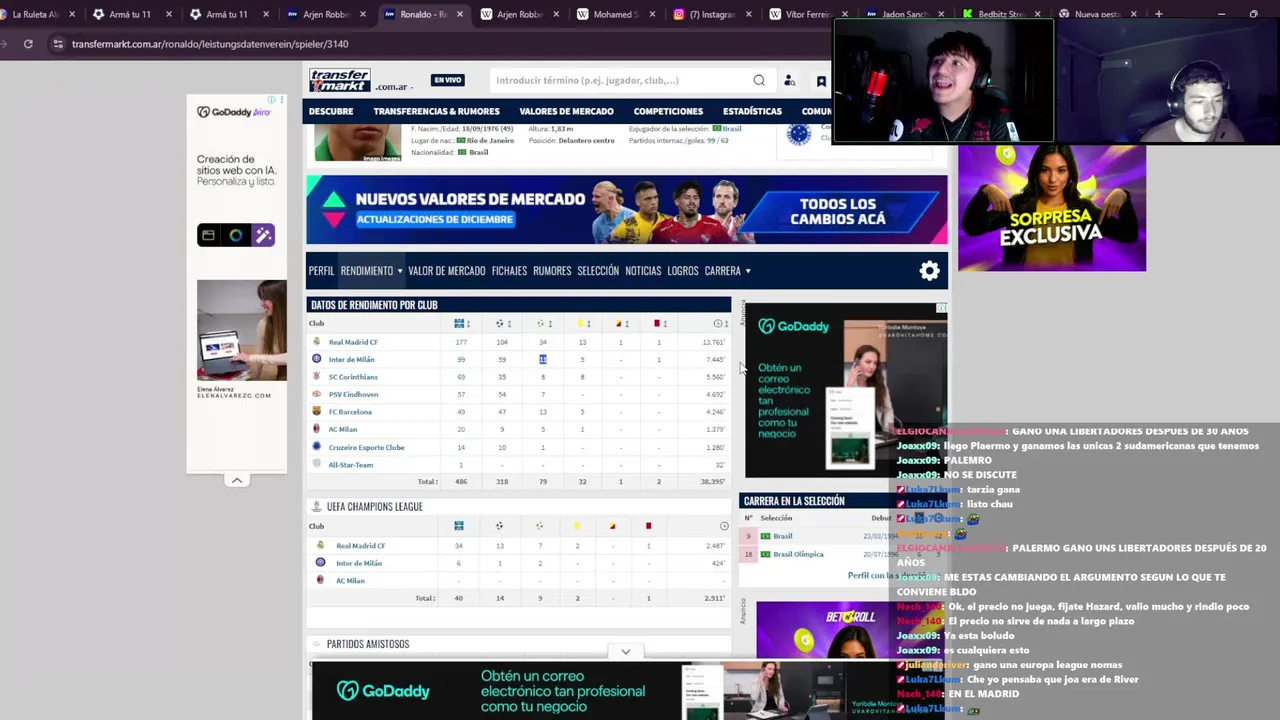The height and width of the screenshot is (720, 1280).
Task: Expand the CARRERA dropdown tab
Action: [727, 271]
